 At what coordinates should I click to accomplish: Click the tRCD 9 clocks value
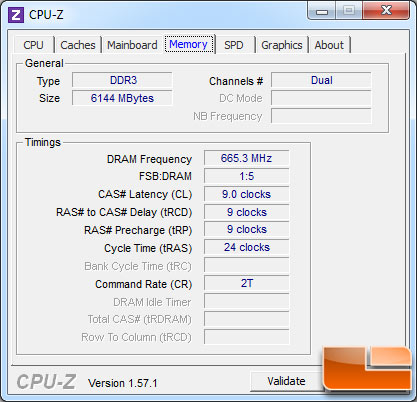pyautogui.click(x=247, y=212)
